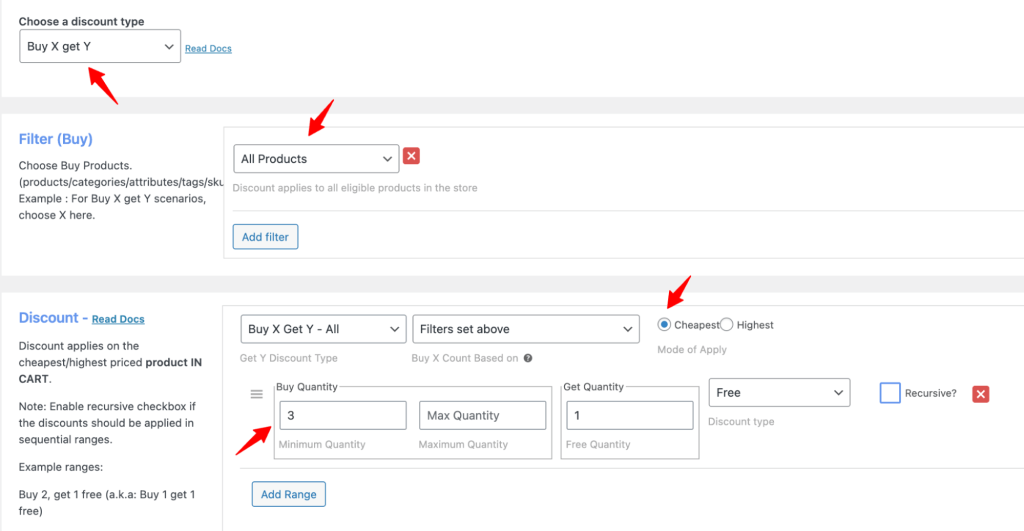
Task: Open the Buy X get Y discount type dropdown
Action: [100, 46]
